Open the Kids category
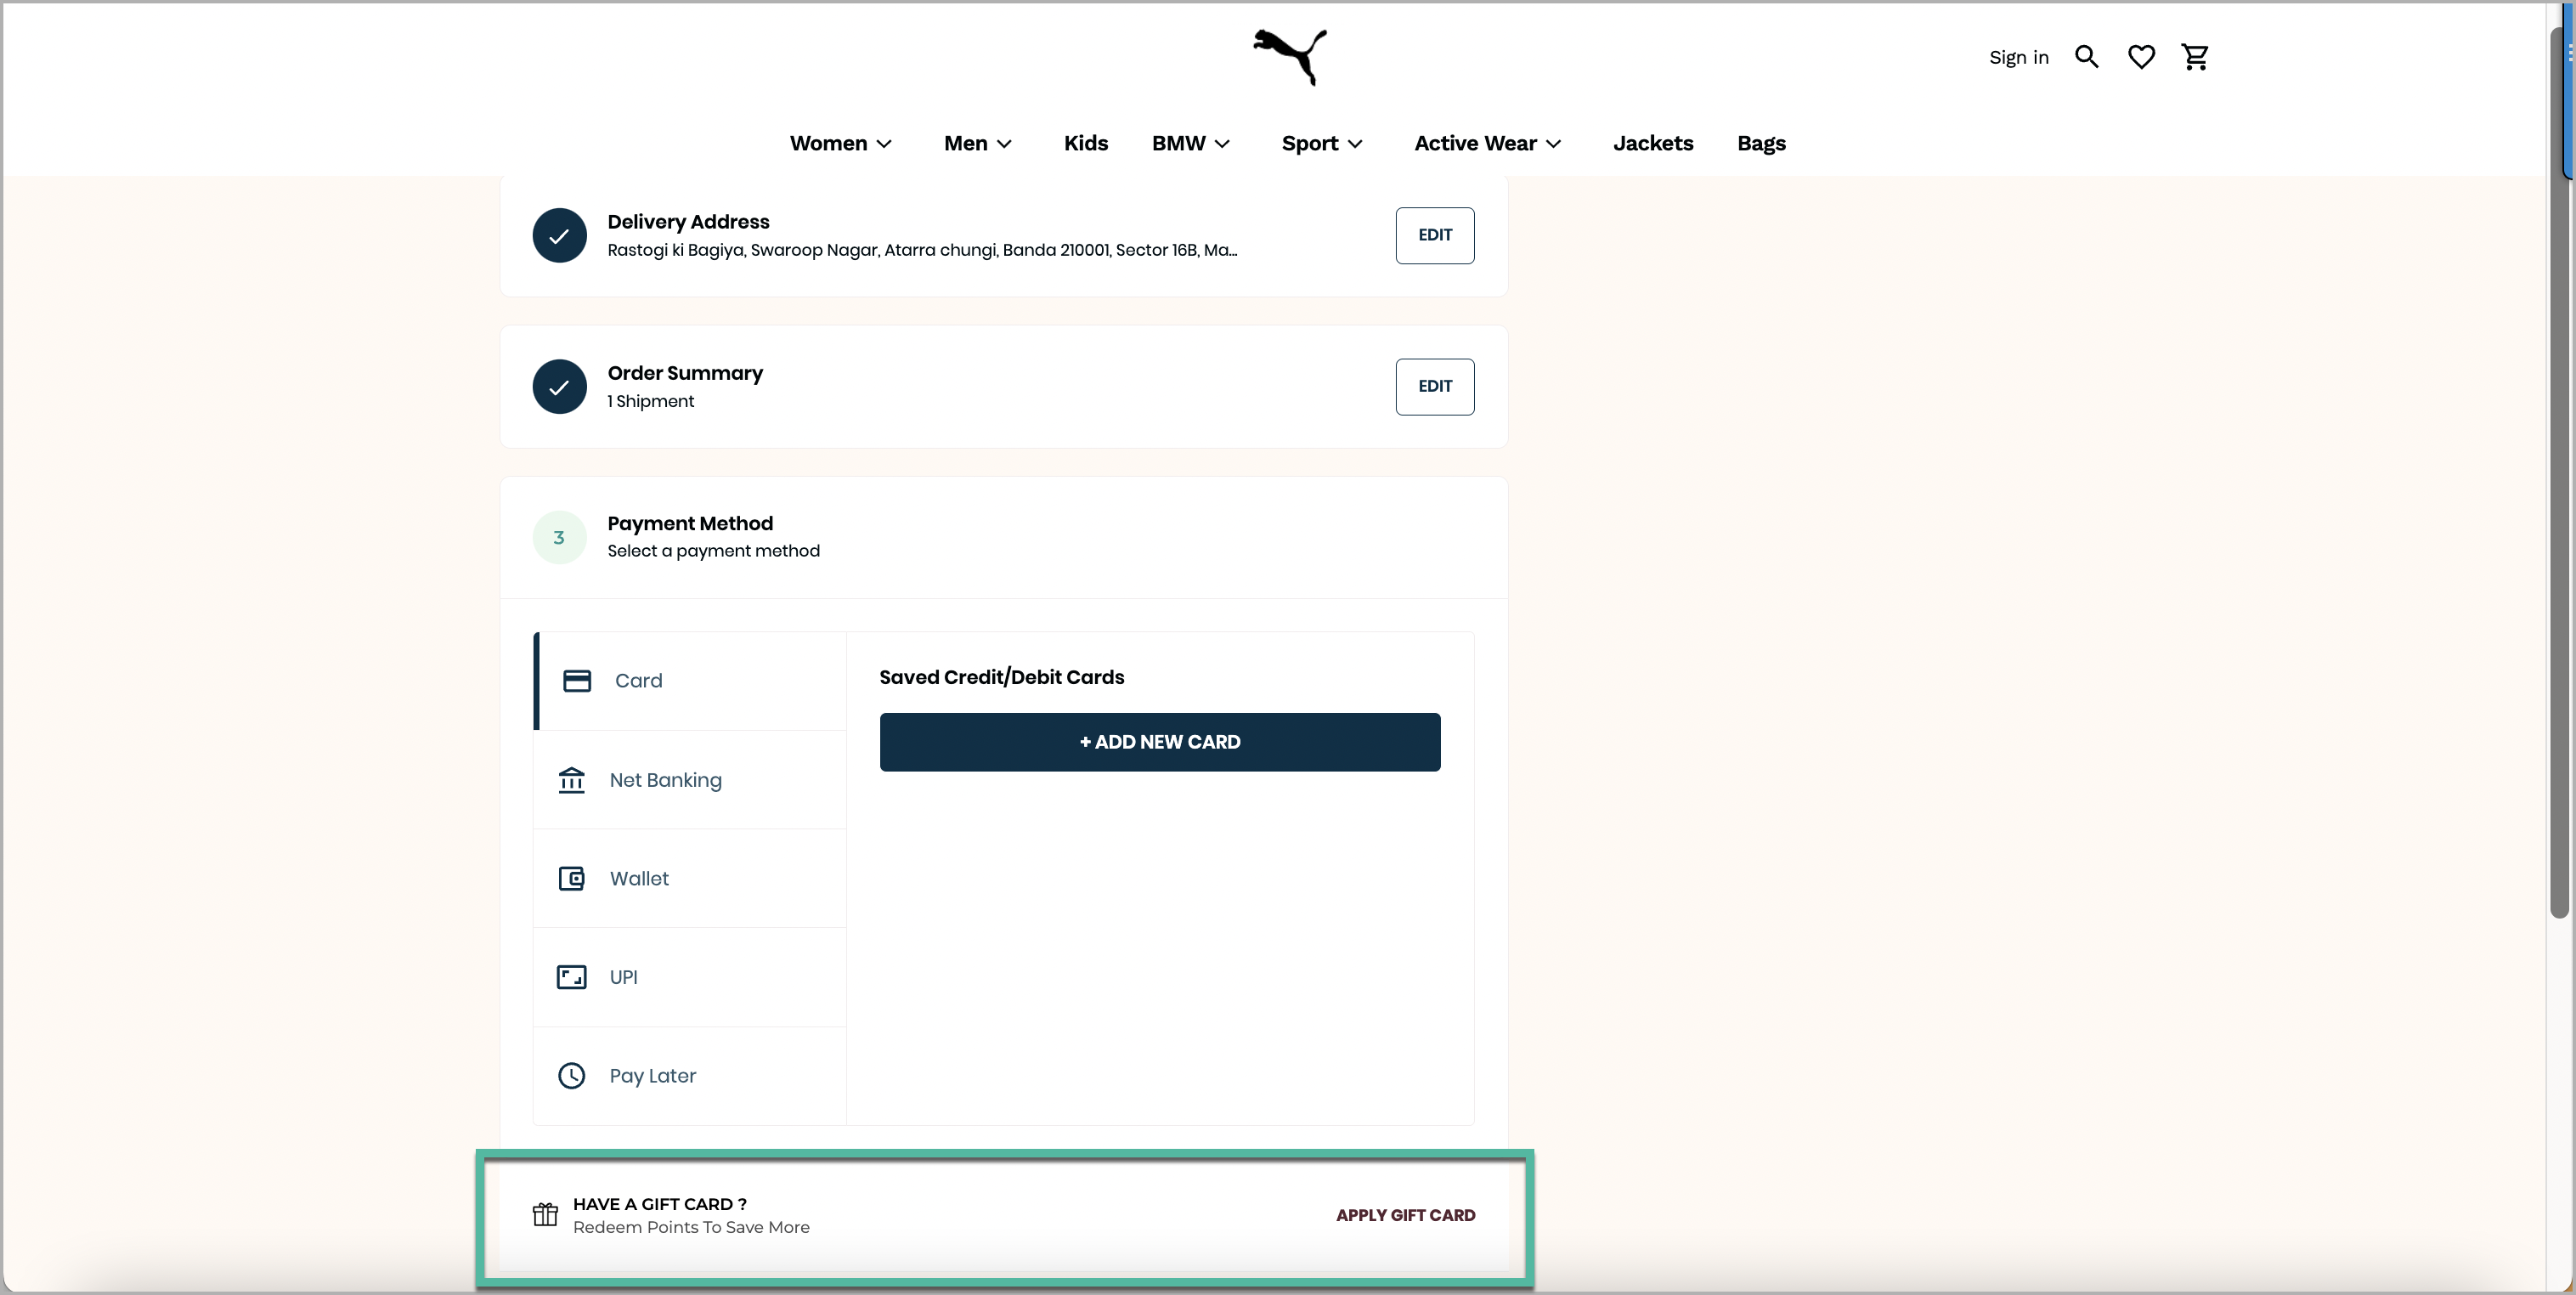This screenshot has height=1295, width=2576. point(1086,144)
